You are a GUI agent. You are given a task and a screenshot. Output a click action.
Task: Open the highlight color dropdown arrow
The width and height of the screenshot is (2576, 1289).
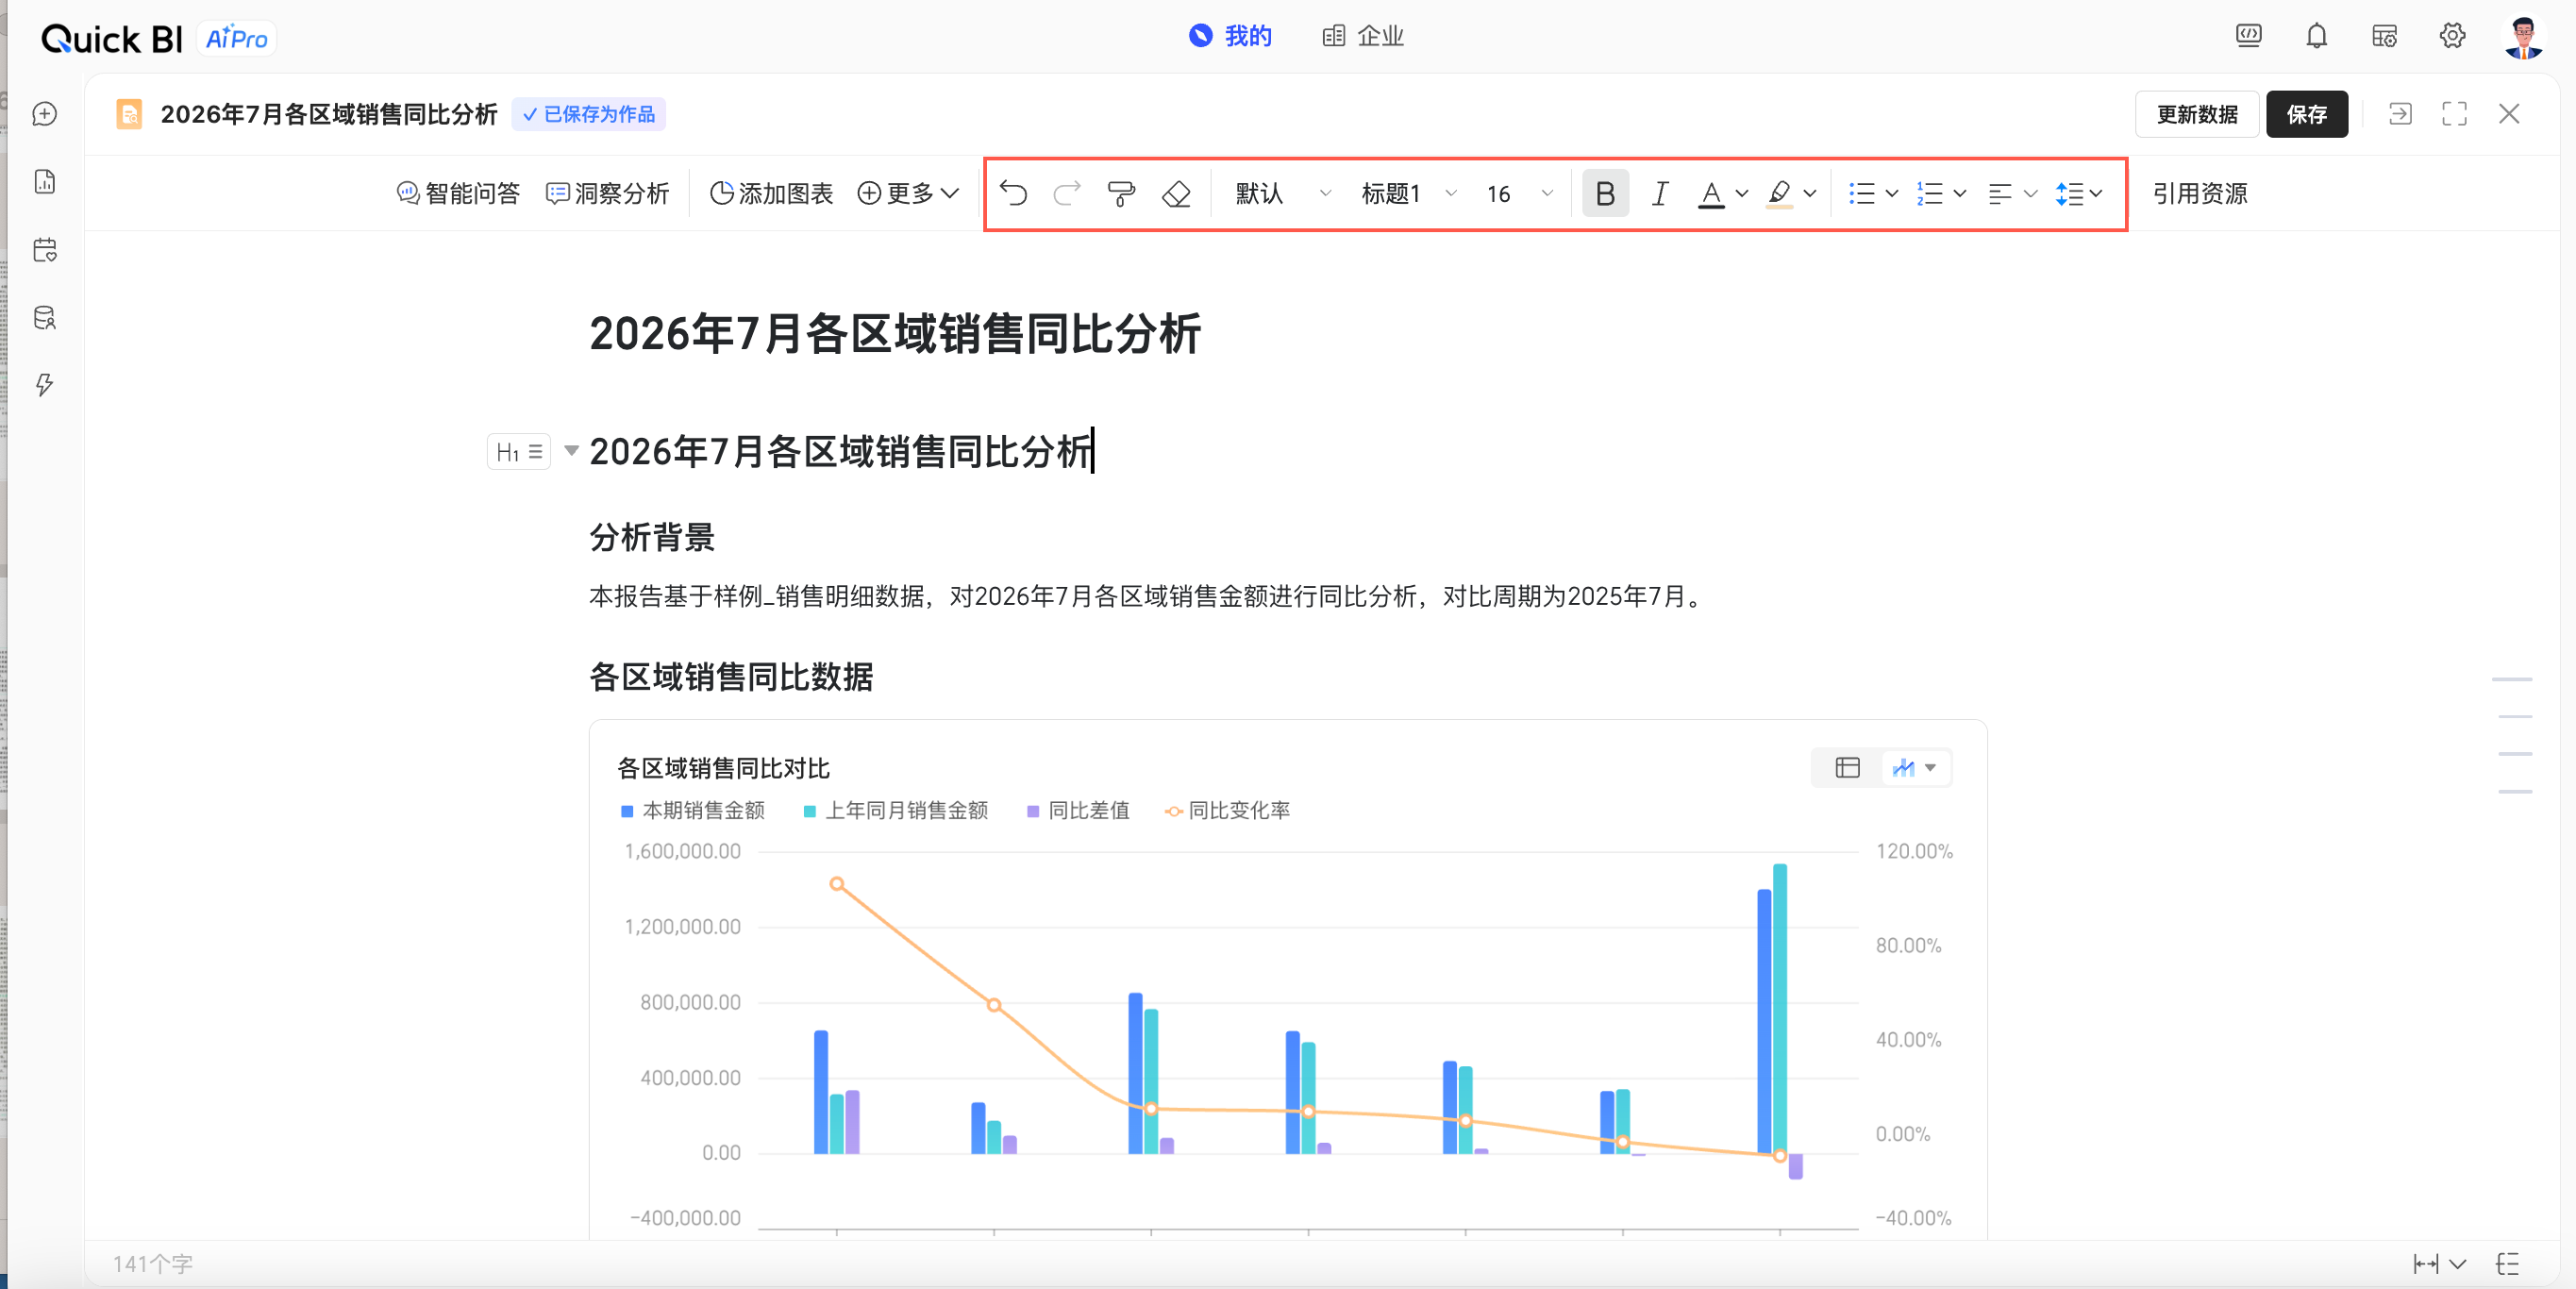click(x=1810, y=193)
